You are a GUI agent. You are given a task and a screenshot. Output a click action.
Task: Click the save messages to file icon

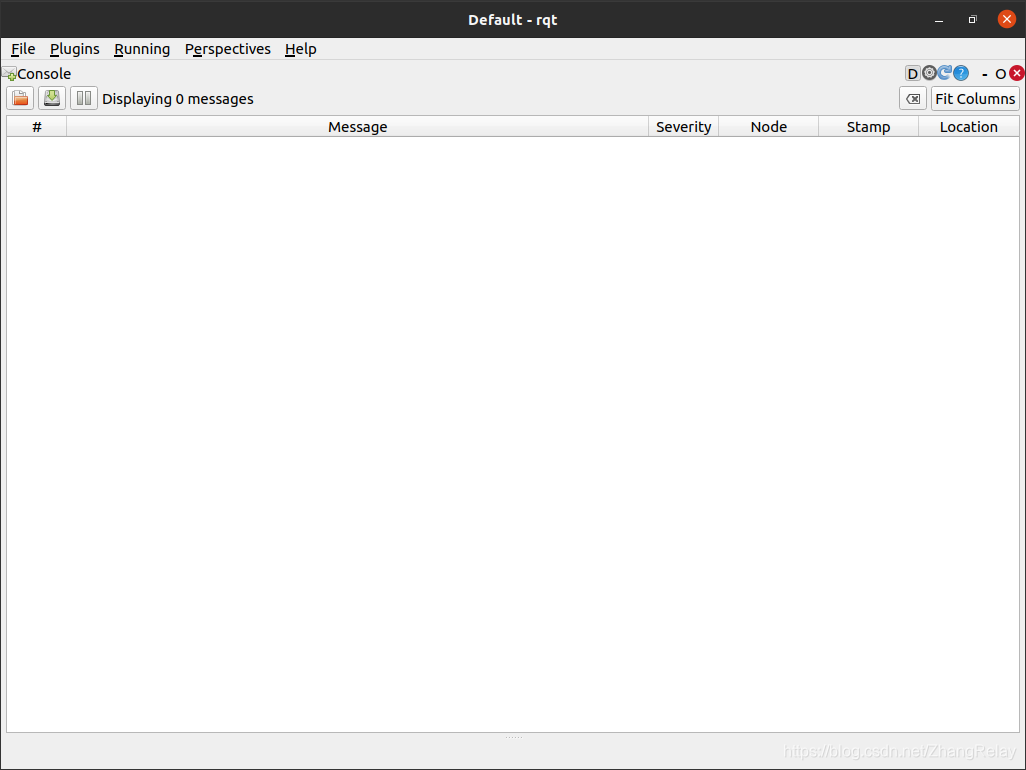[52, 99]
